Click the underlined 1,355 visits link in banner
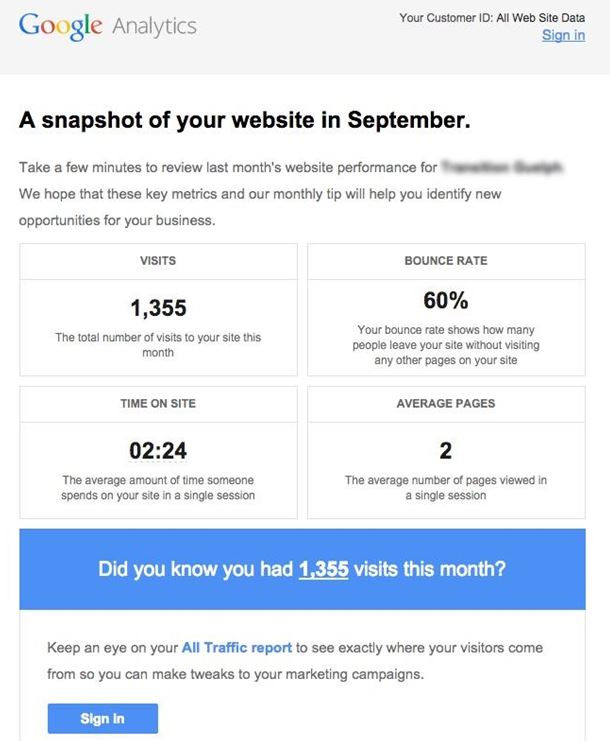 tap(324, 569)
